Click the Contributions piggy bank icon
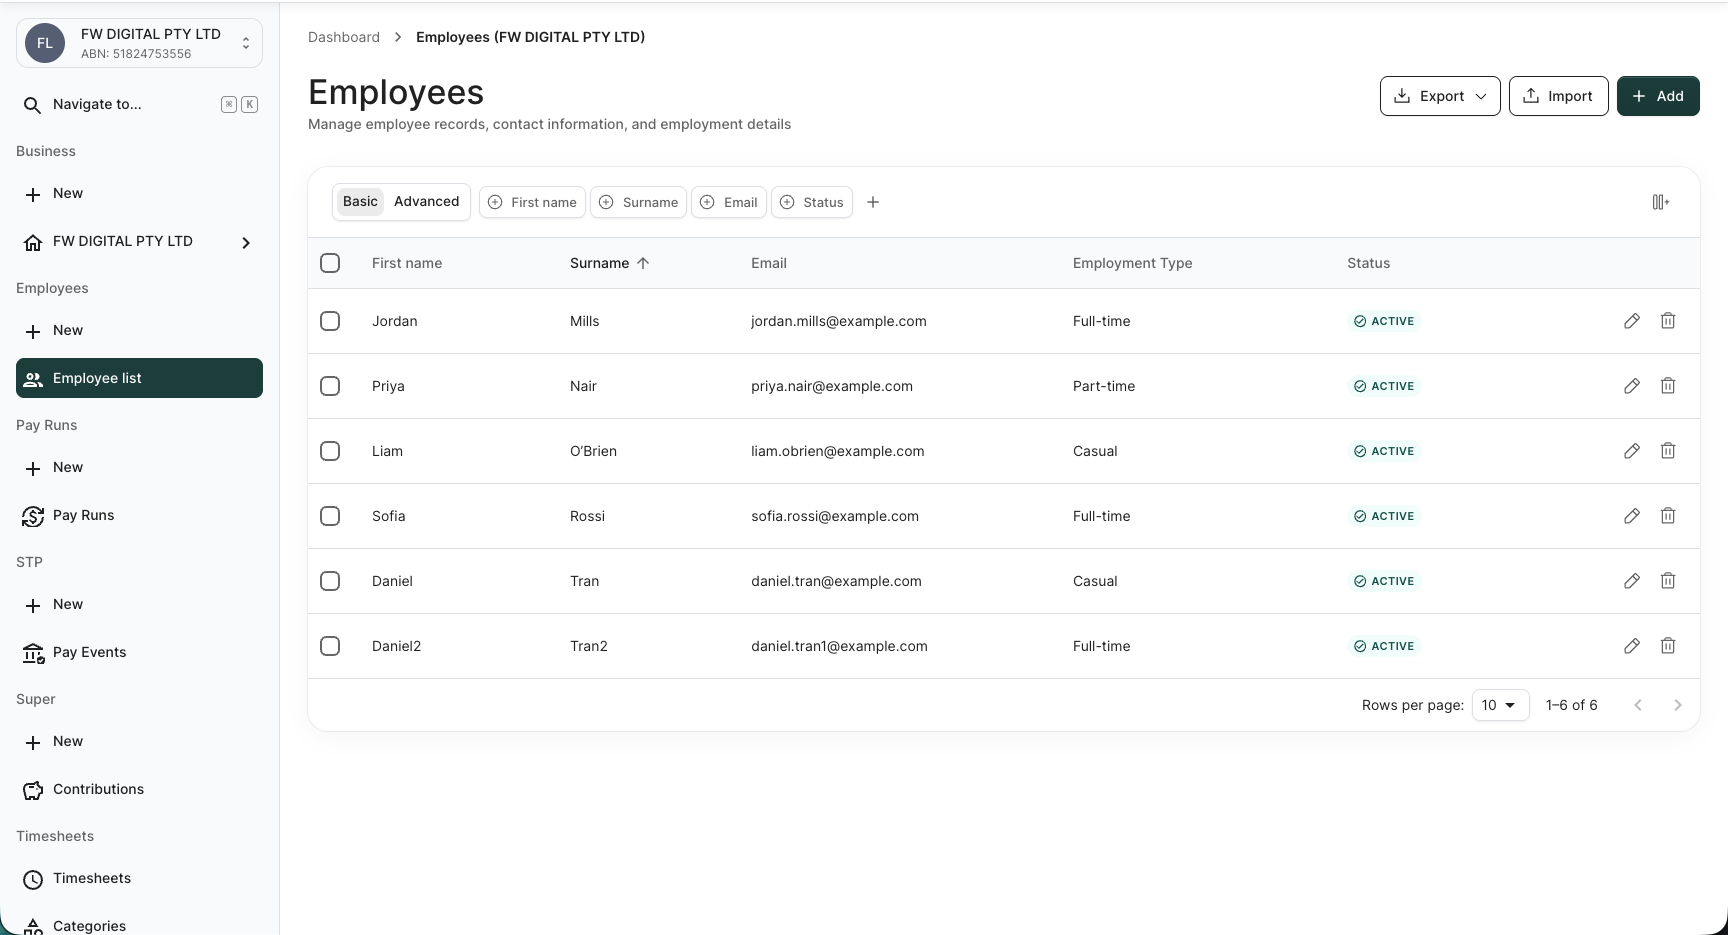 point(33,790)
